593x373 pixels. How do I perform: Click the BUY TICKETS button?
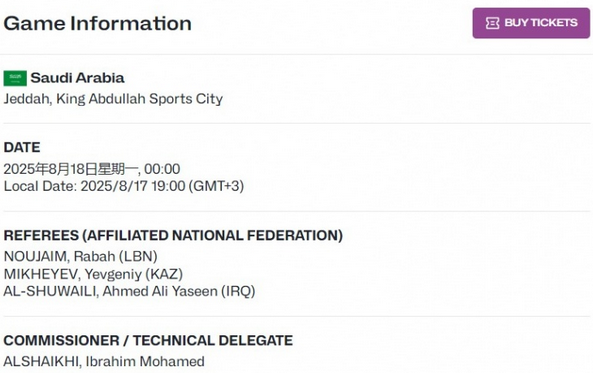pos(531,23)
